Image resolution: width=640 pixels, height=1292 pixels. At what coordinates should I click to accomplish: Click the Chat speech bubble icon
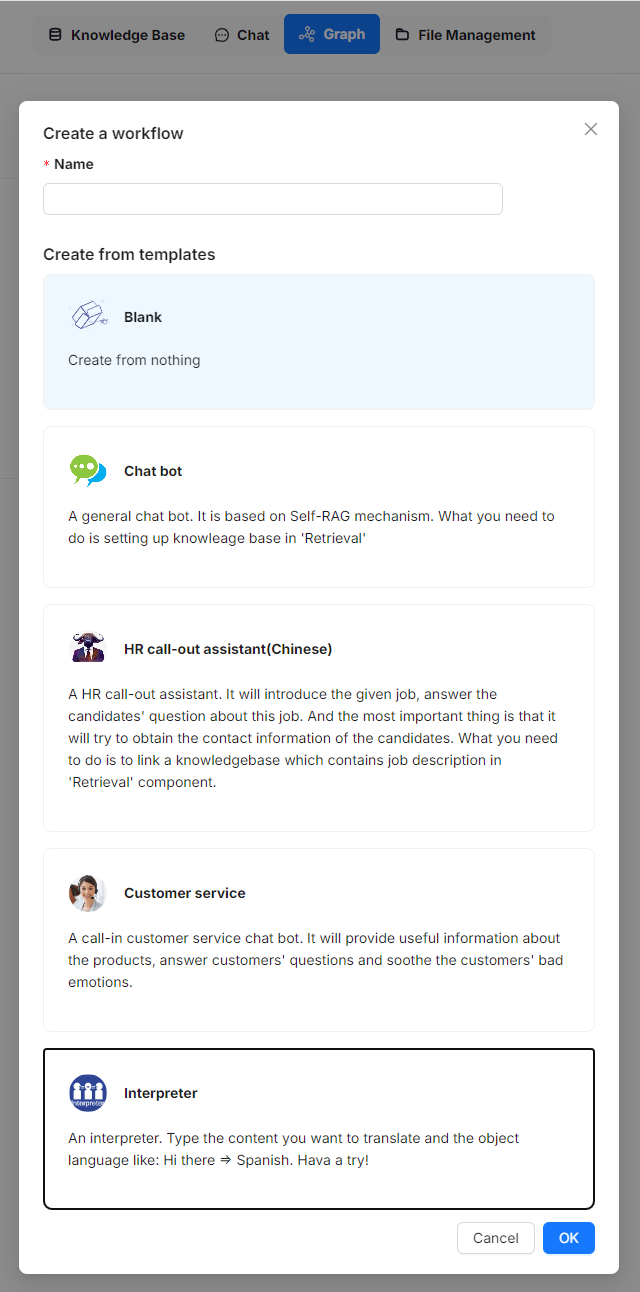coord(222,35)
